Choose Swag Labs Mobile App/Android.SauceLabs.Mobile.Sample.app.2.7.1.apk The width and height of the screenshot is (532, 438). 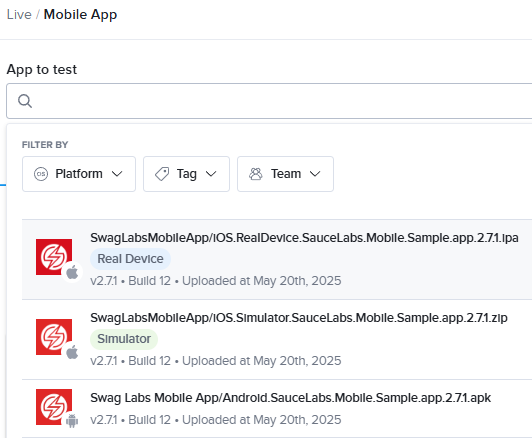[290, 398]
